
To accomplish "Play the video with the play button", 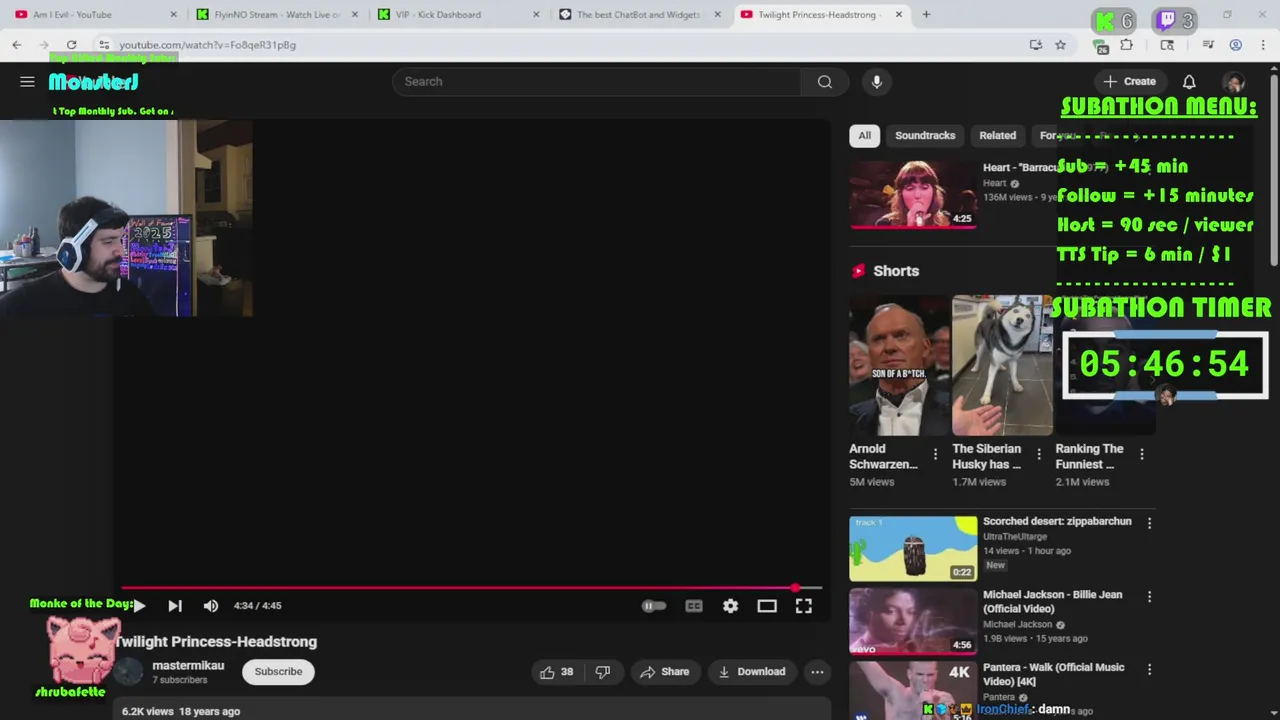I will (139, 606).
